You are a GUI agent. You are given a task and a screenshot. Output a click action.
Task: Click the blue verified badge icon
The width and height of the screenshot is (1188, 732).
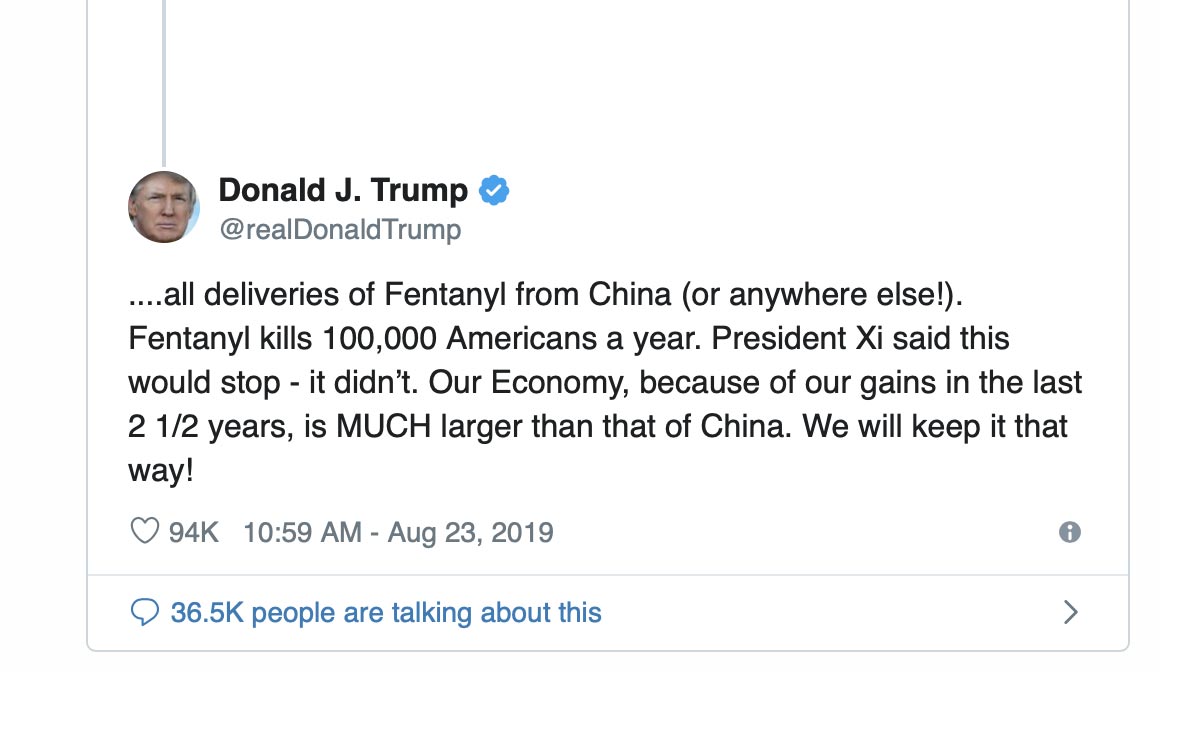[495, 189]
